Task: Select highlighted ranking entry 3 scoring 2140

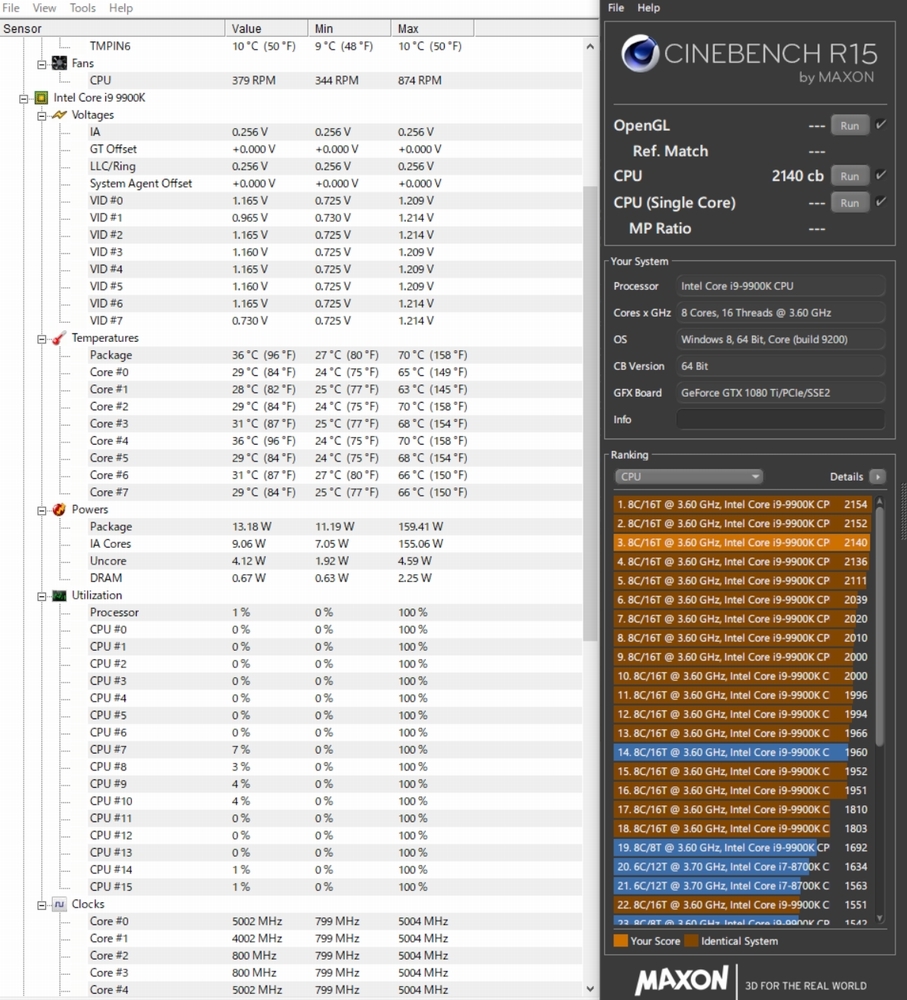Action: coord(742,543)
